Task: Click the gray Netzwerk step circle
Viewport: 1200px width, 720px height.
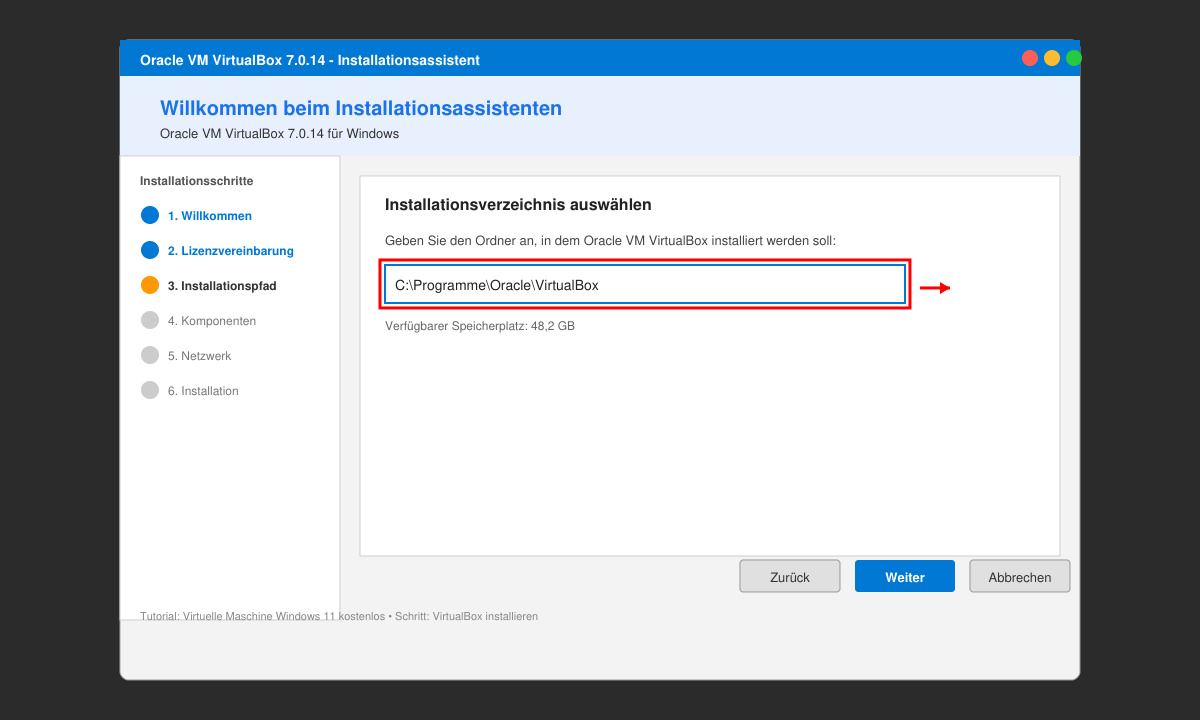Action: click(x=150, y=355)
